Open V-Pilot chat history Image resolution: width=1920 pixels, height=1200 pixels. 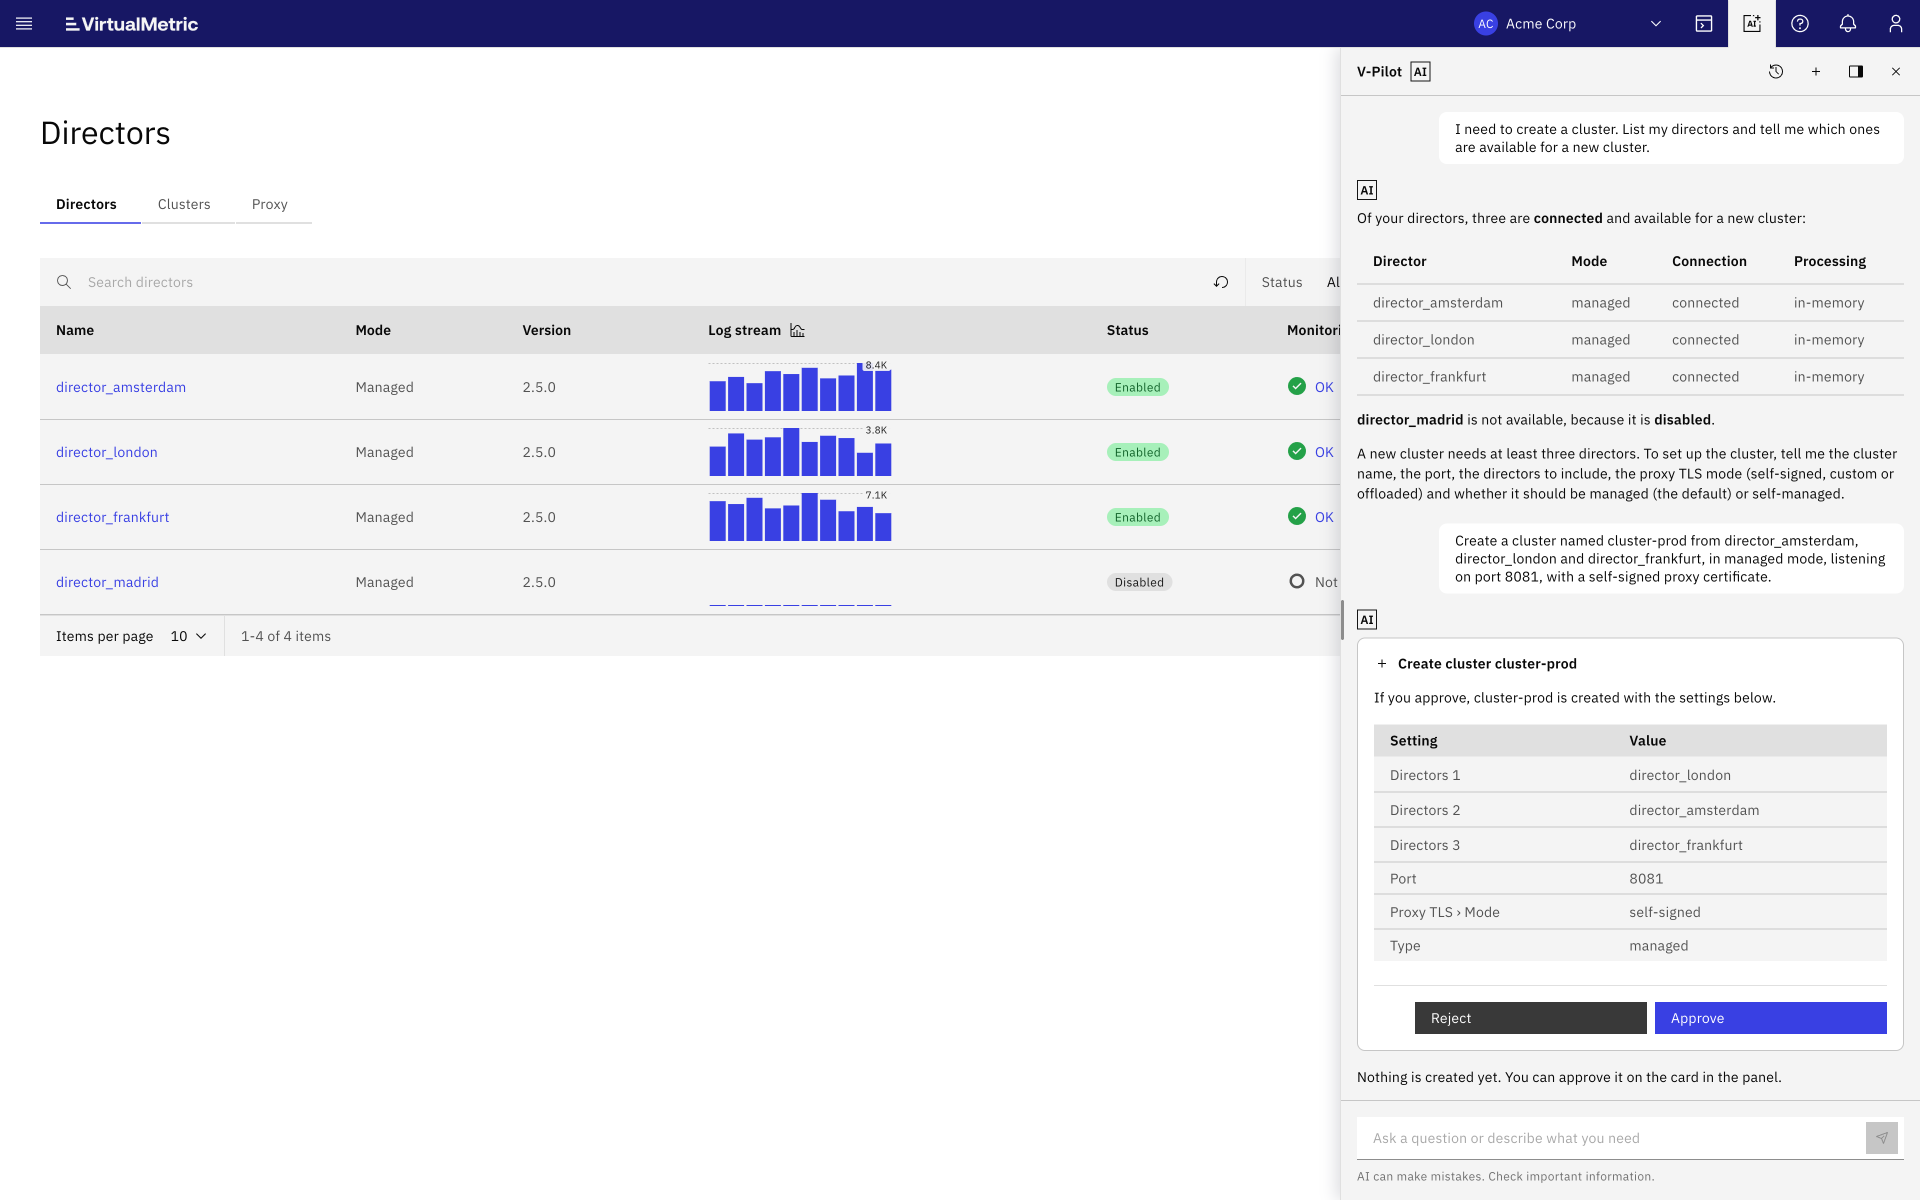click(1776, 72)
